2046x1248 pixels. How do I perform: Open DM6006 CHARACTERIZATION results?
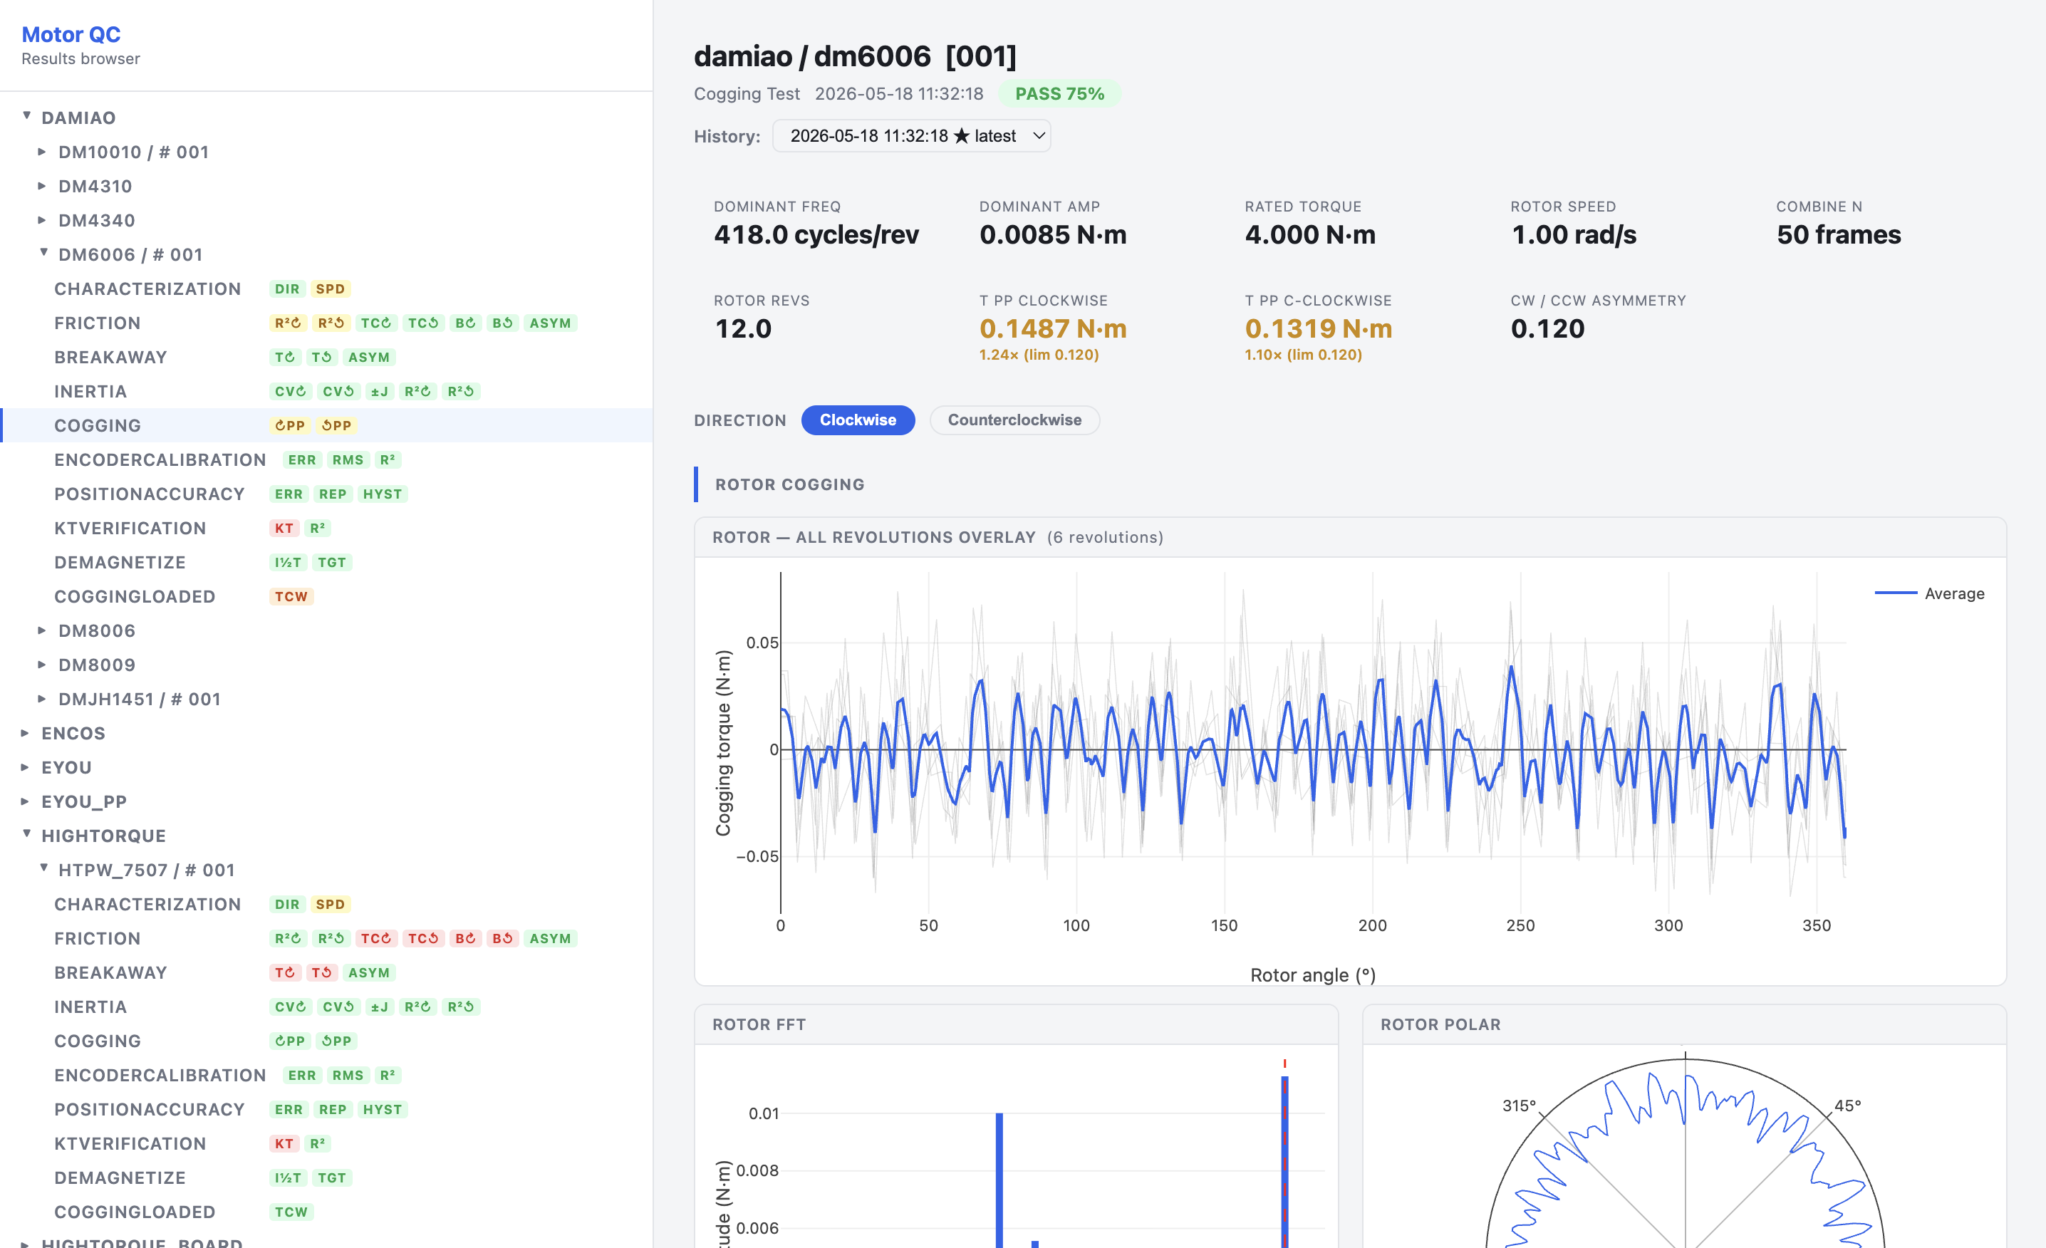[147, 289]
